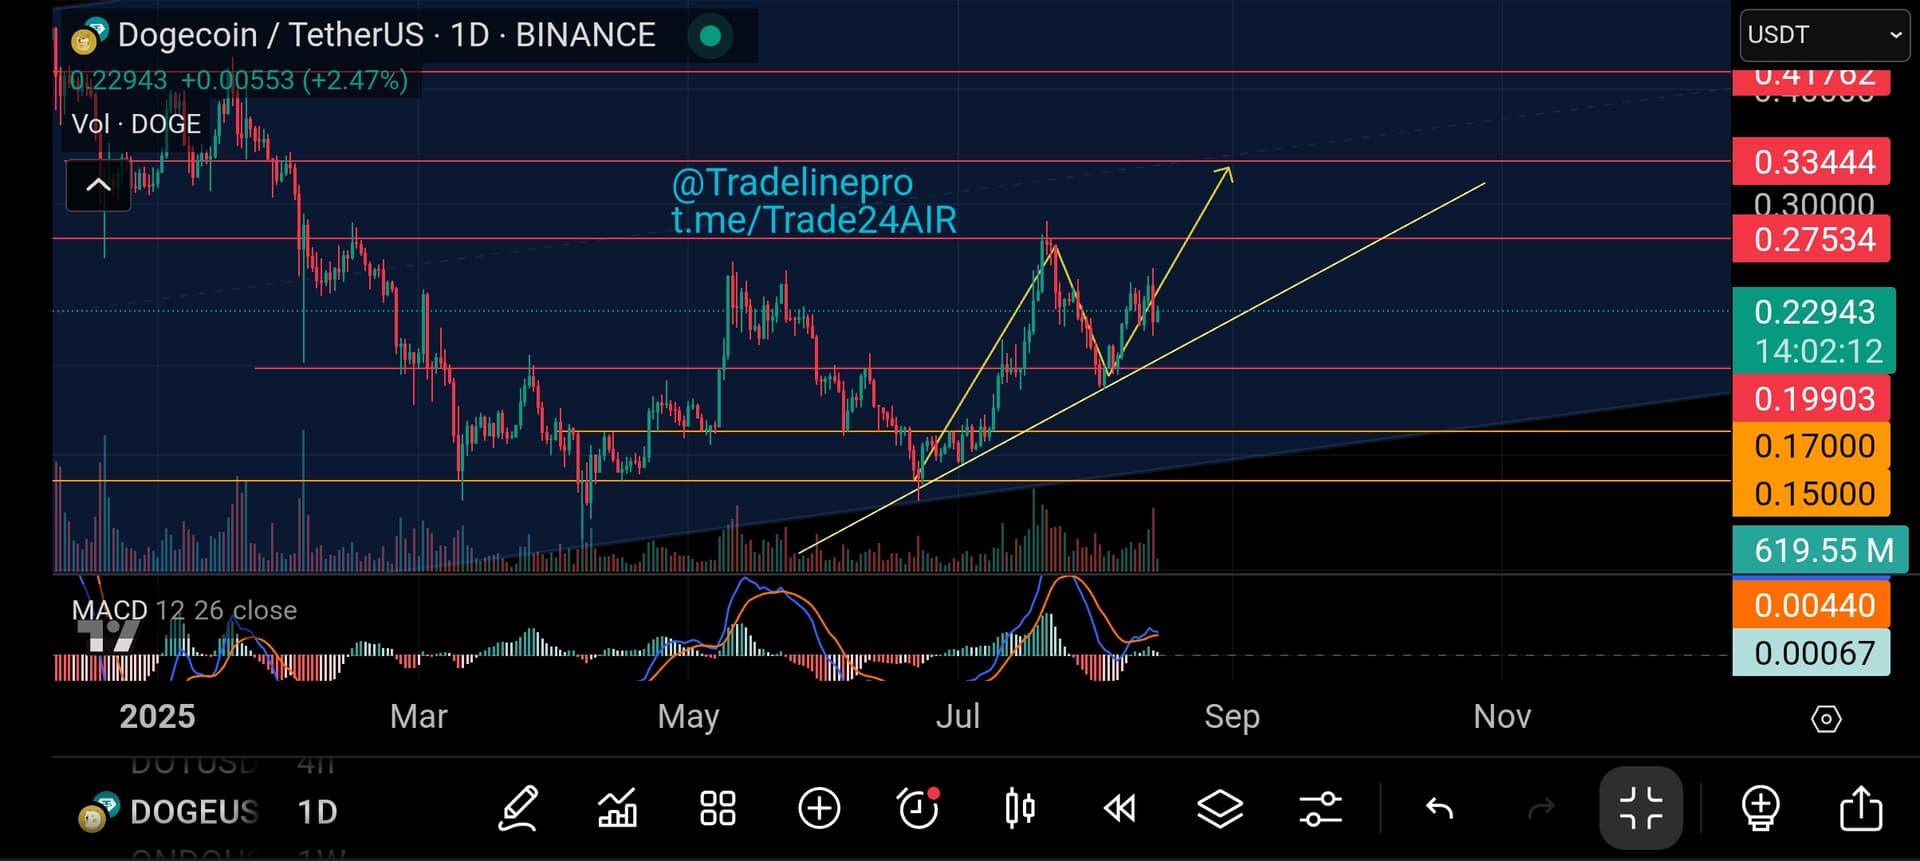The image size is (1920, 861).
Task: Tap the Dogecoin logo in header
Action: (x=88, y=36)
